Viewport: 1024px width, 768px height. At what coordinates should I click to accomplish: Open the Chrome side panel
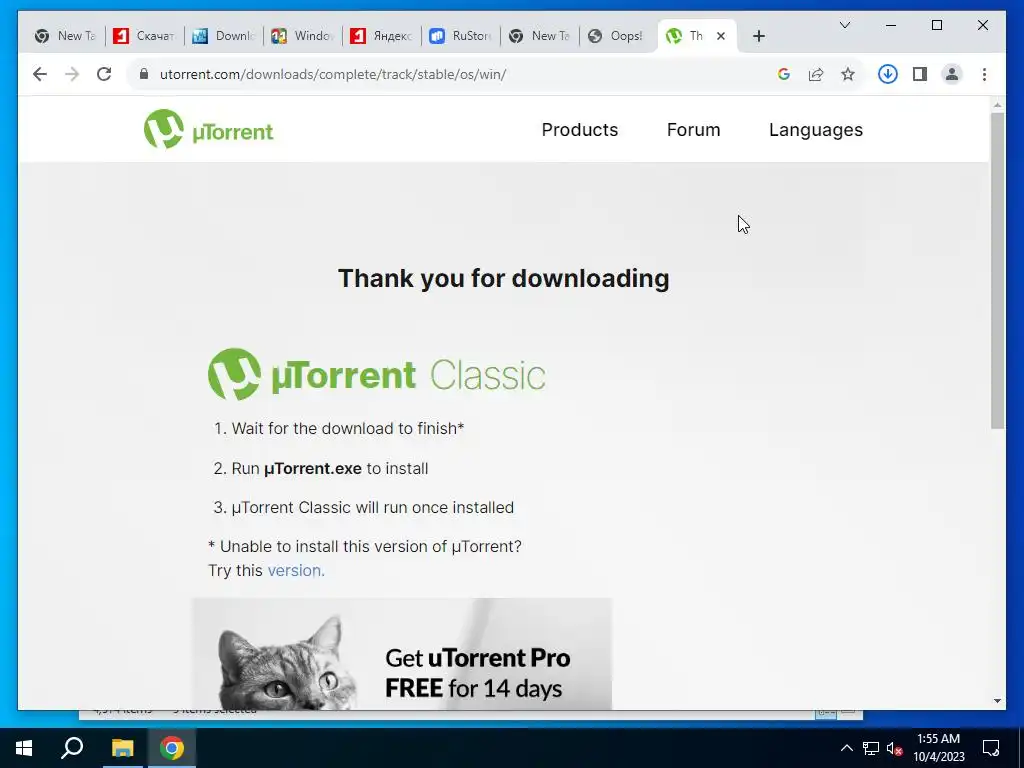tap(920, 74)
